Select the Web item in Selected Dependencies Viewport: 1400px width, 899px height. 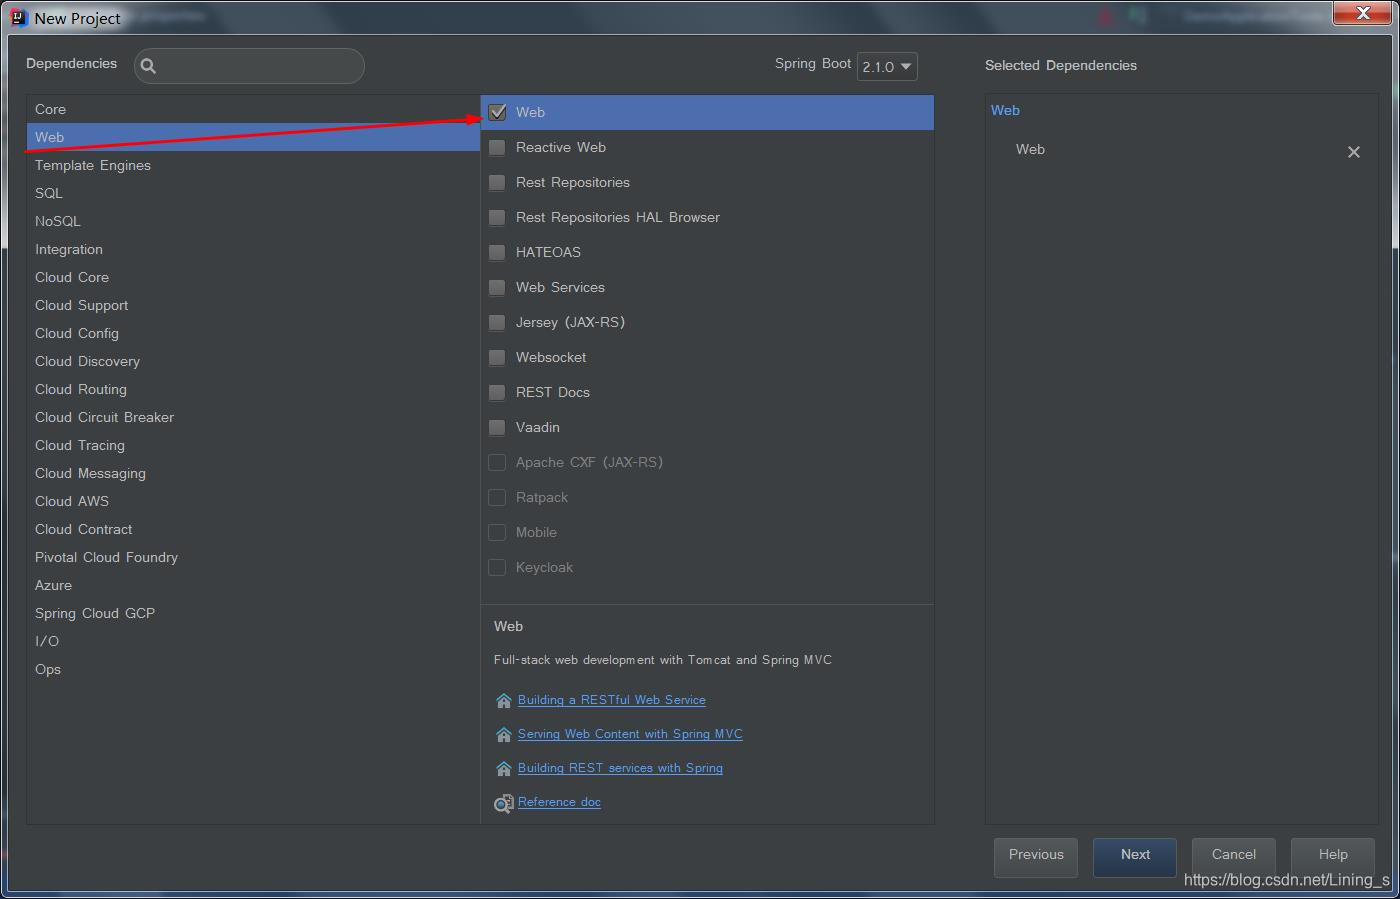pos(1030,149)
